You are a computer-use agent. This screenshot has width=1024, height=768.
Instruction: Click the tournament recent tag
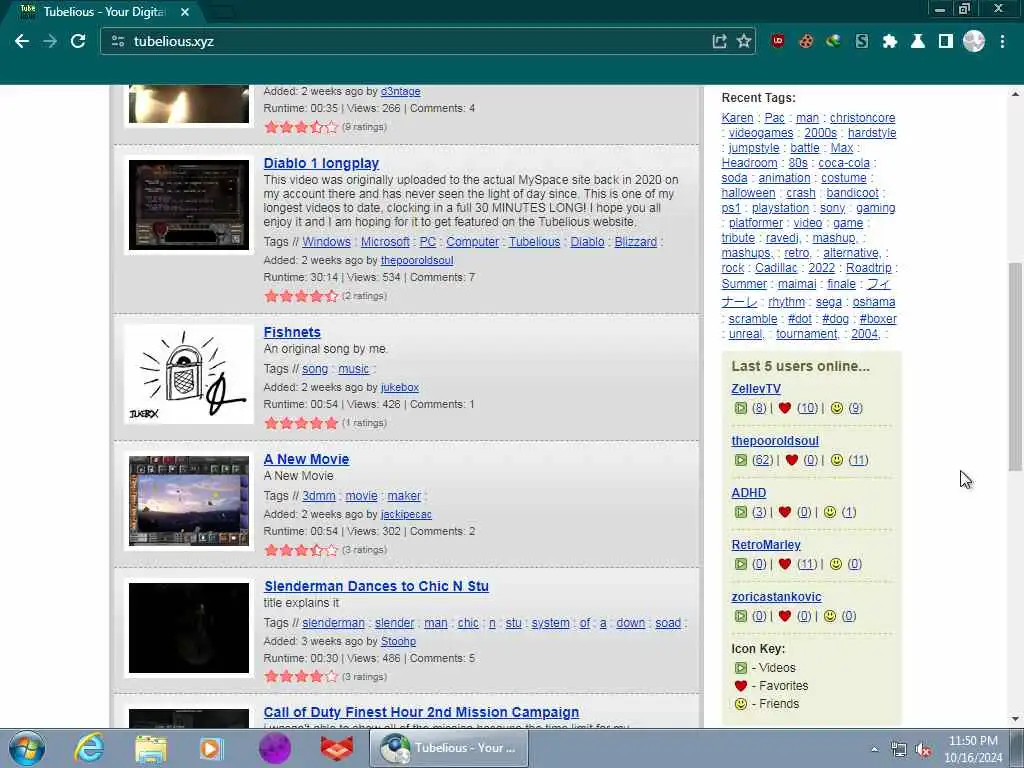point(807,334)
